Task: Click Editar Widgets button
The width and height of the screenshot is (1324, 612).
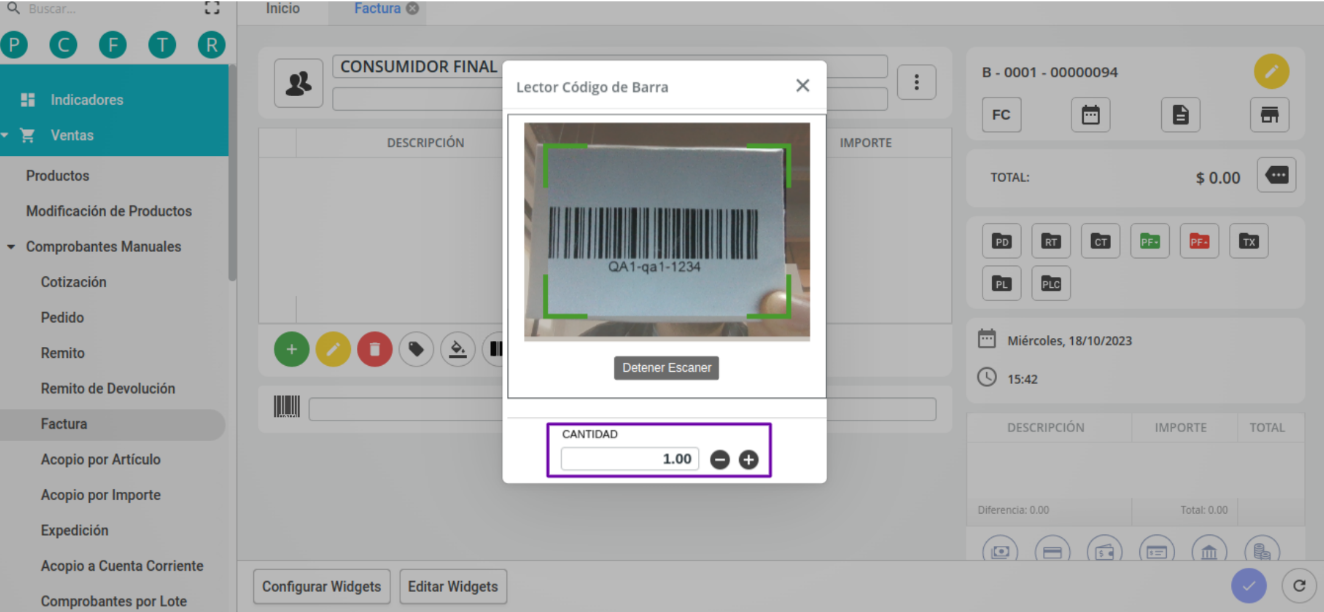Action: coord(453,587)
